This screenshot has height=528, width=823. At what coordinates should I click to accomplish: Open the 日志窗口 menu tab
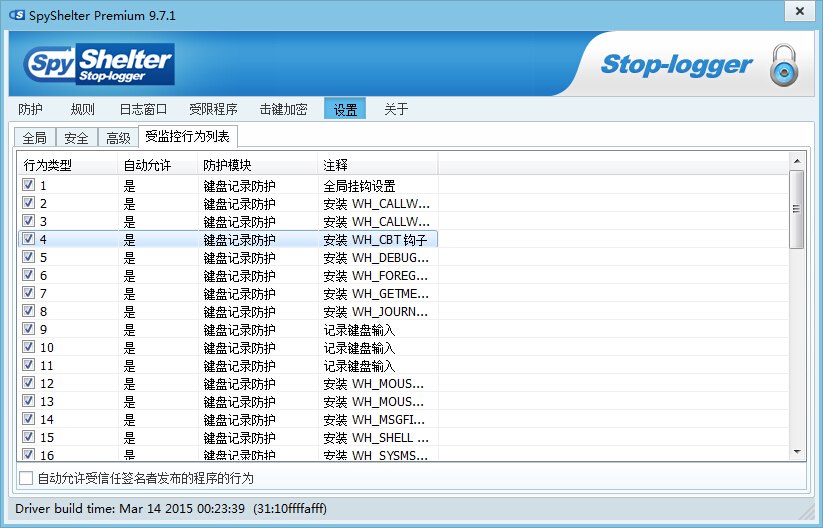(x=143, y=109)
